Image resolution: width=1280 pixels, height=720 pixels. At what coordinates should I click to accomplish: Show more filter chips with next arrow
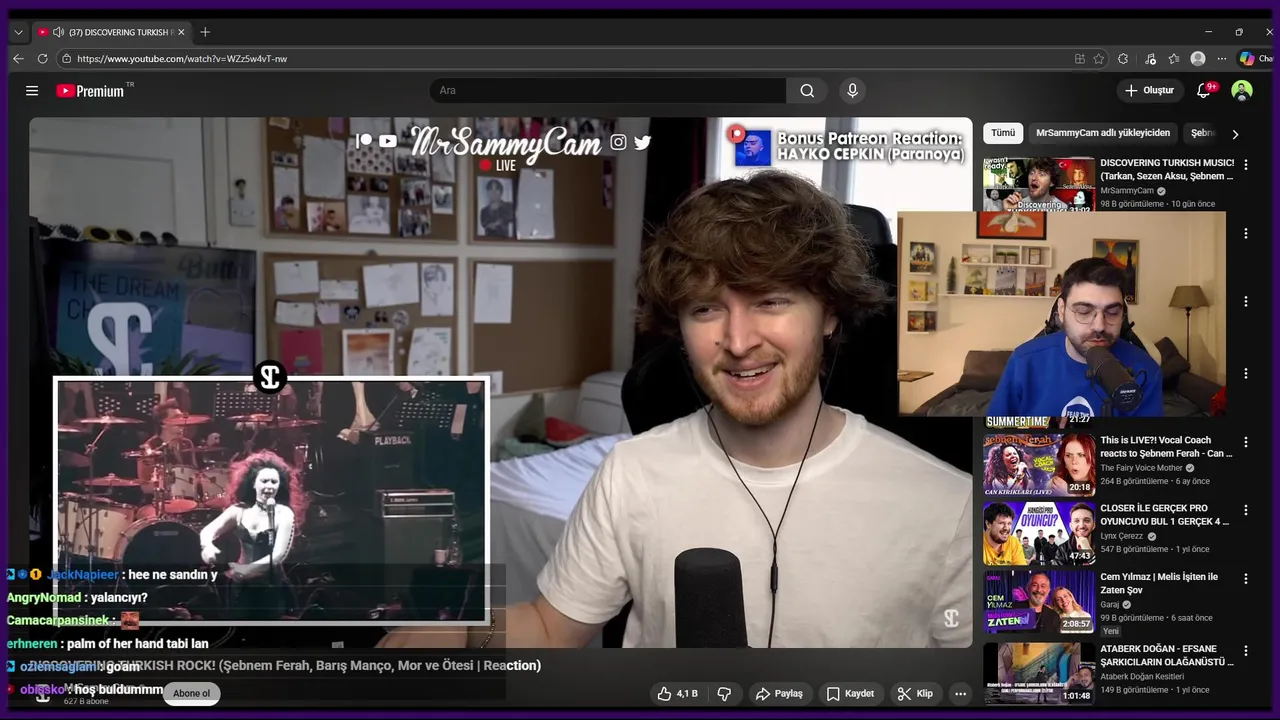(1235, 134)
